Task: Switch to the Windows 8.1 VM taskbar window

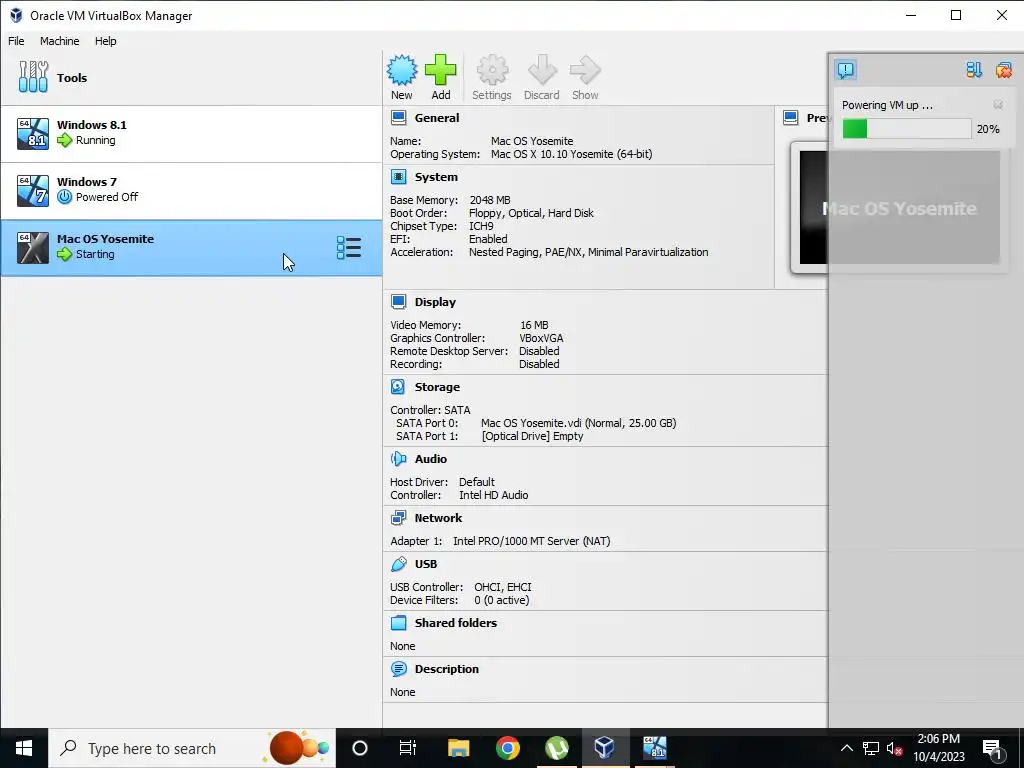Action: click(x=654, y=748)
